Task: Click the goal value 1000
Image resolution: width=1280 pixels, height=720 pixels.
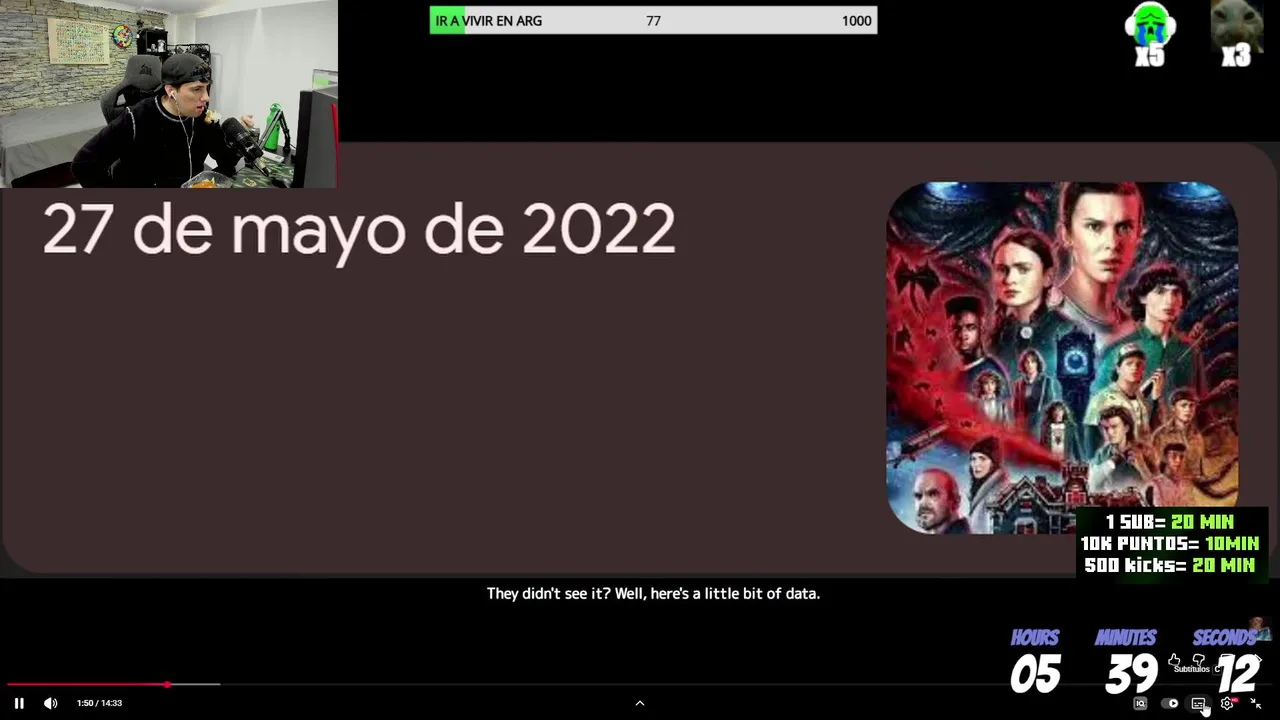Action: pos(856,21)
